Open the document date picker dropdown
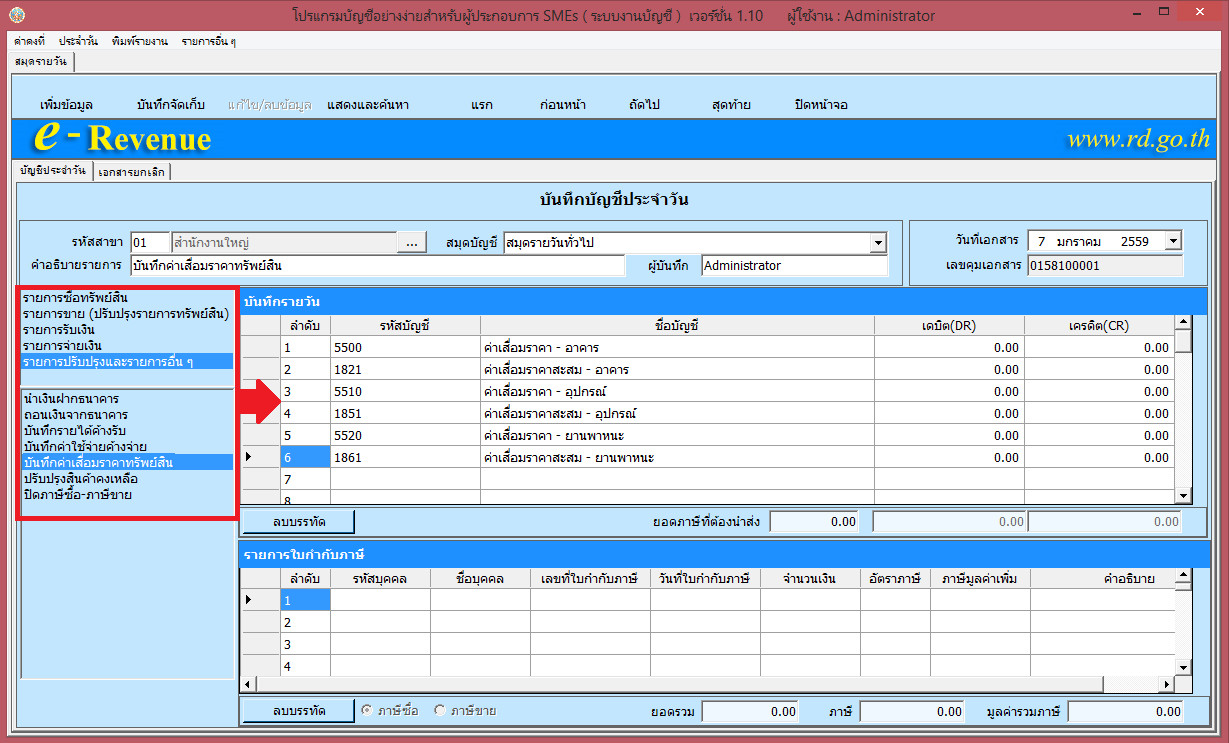 [1174, 240]
